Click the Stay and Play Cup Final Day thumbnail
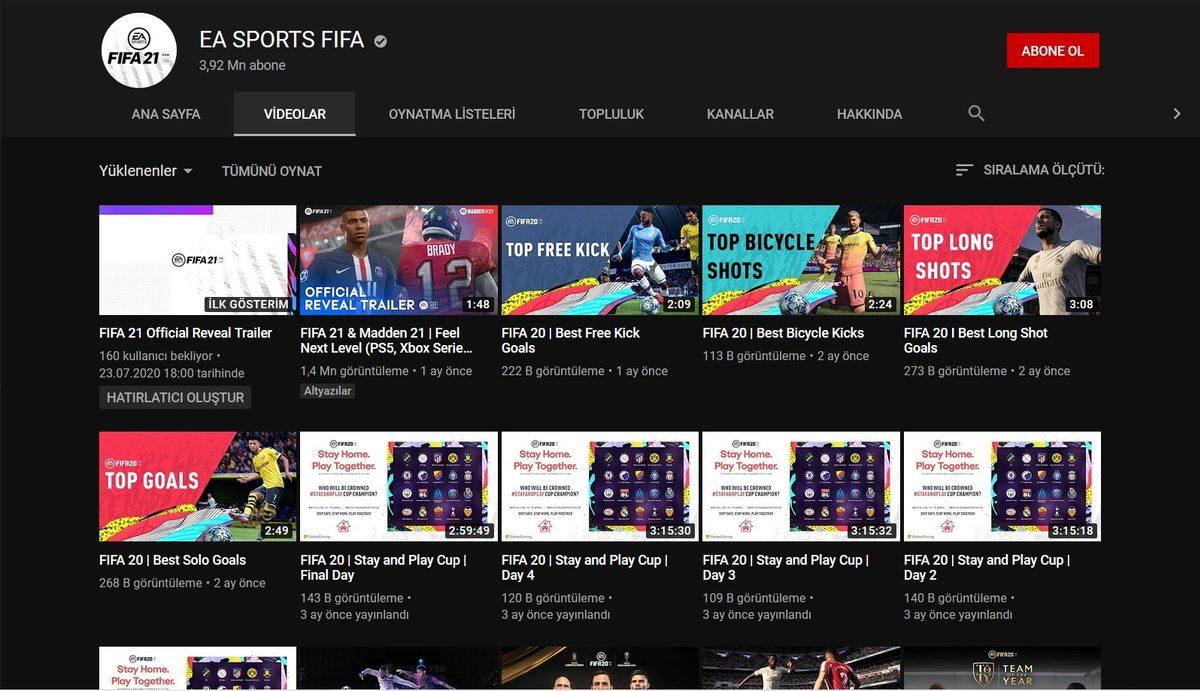This screenshot has width=1200, height=691. 398,486
